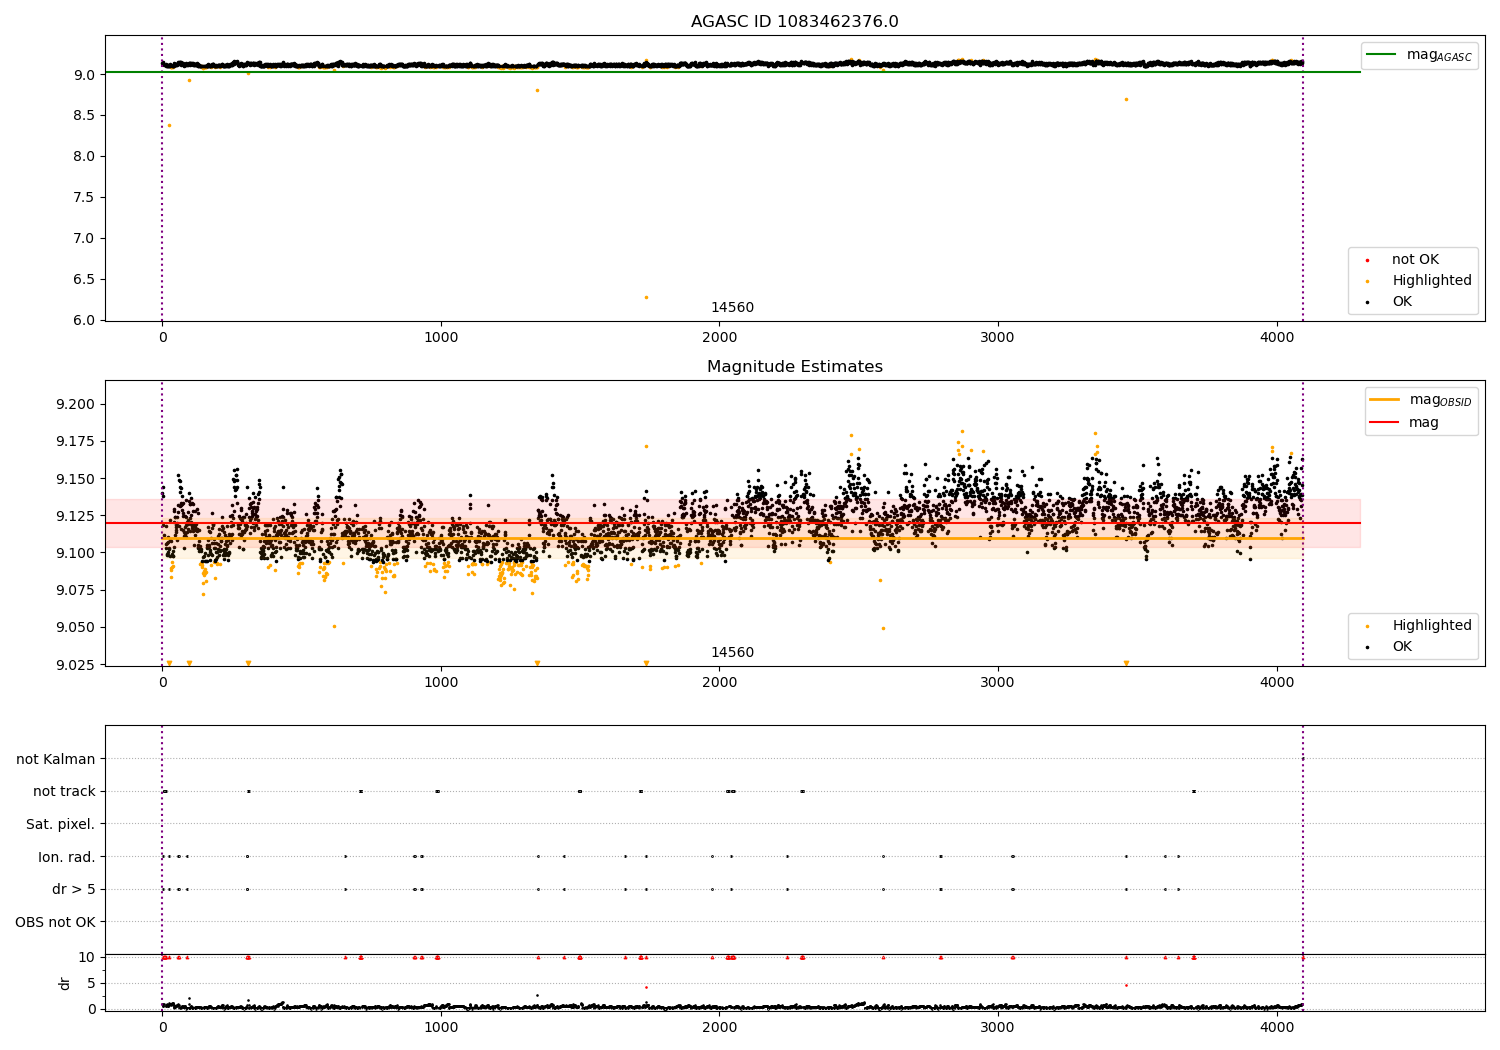
Task: Click the 'dr' y-axis label in bottom plot
Action: 65,983
